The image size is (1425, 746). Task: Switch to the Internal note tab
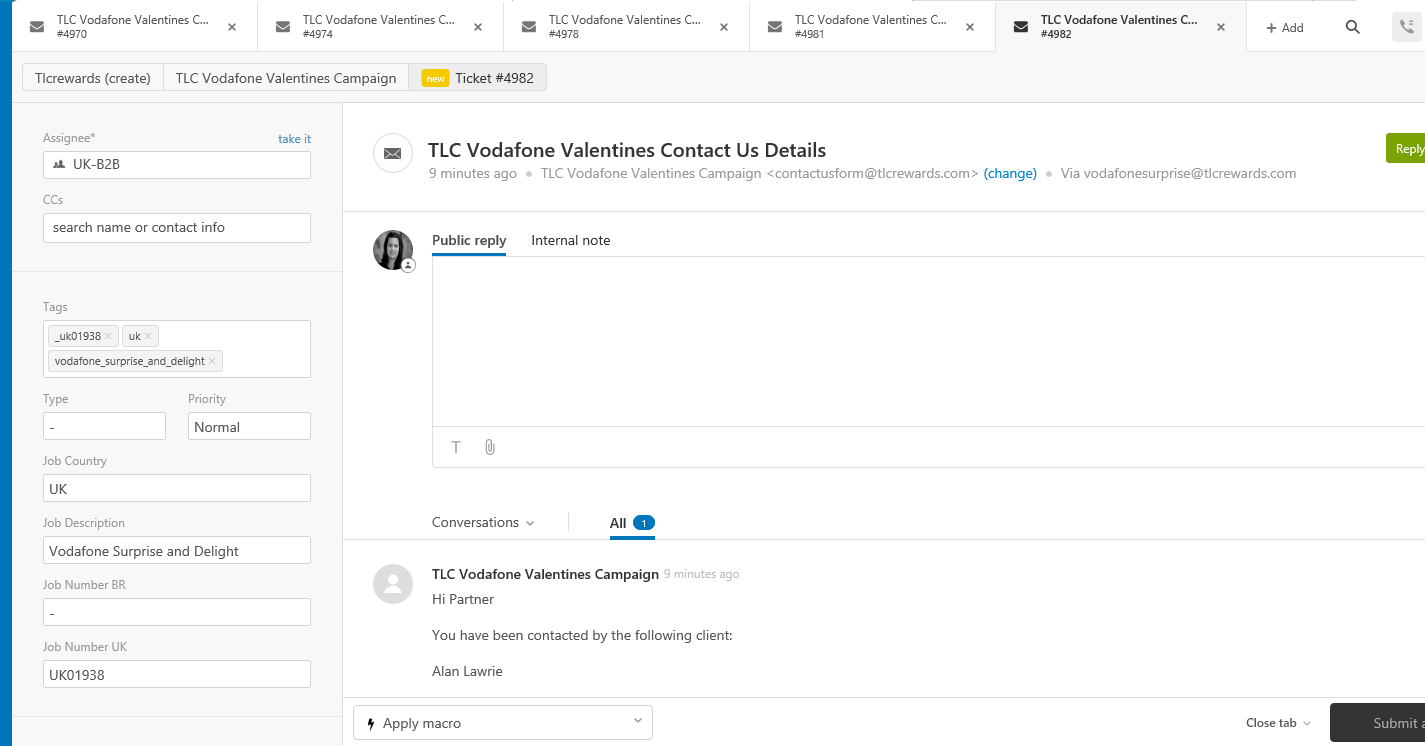pyautogui.click(x=570, y=240)
